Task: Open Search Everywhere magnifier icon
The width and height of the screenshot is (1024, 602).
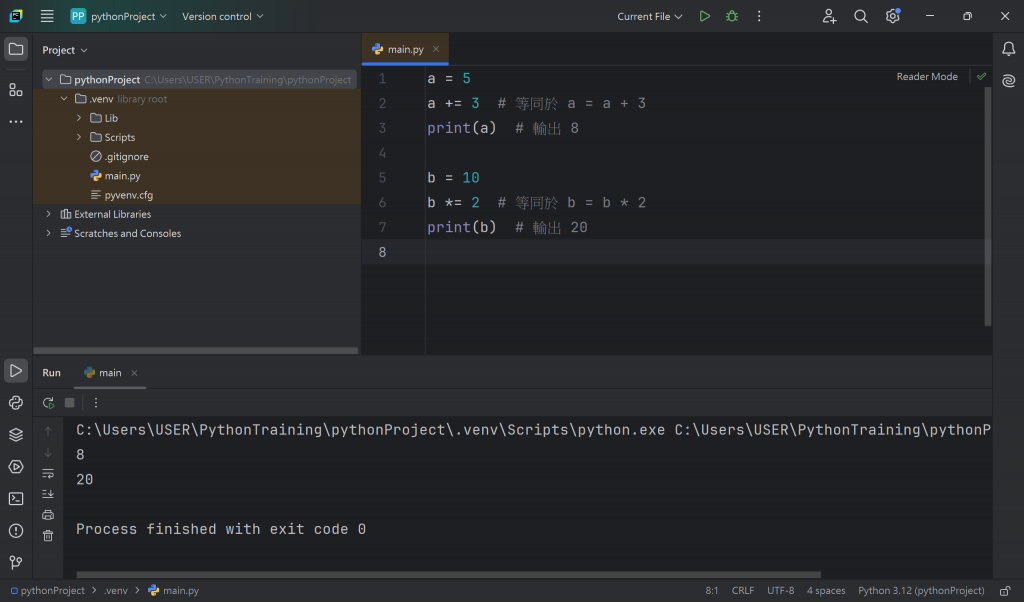Action: pyautogui.click(x=861, y=16)
